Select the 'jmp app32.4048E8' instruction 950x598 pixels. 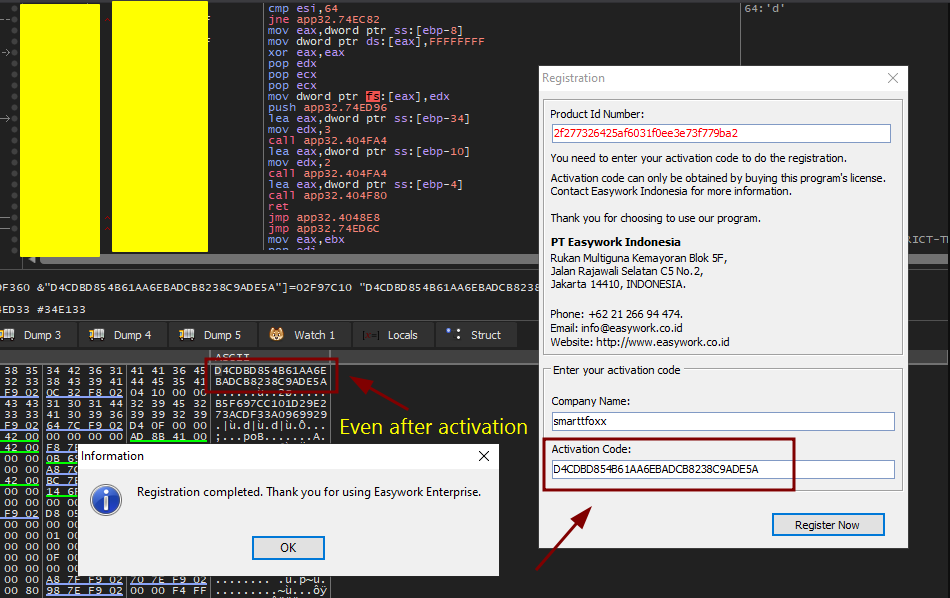coord(324,218)
